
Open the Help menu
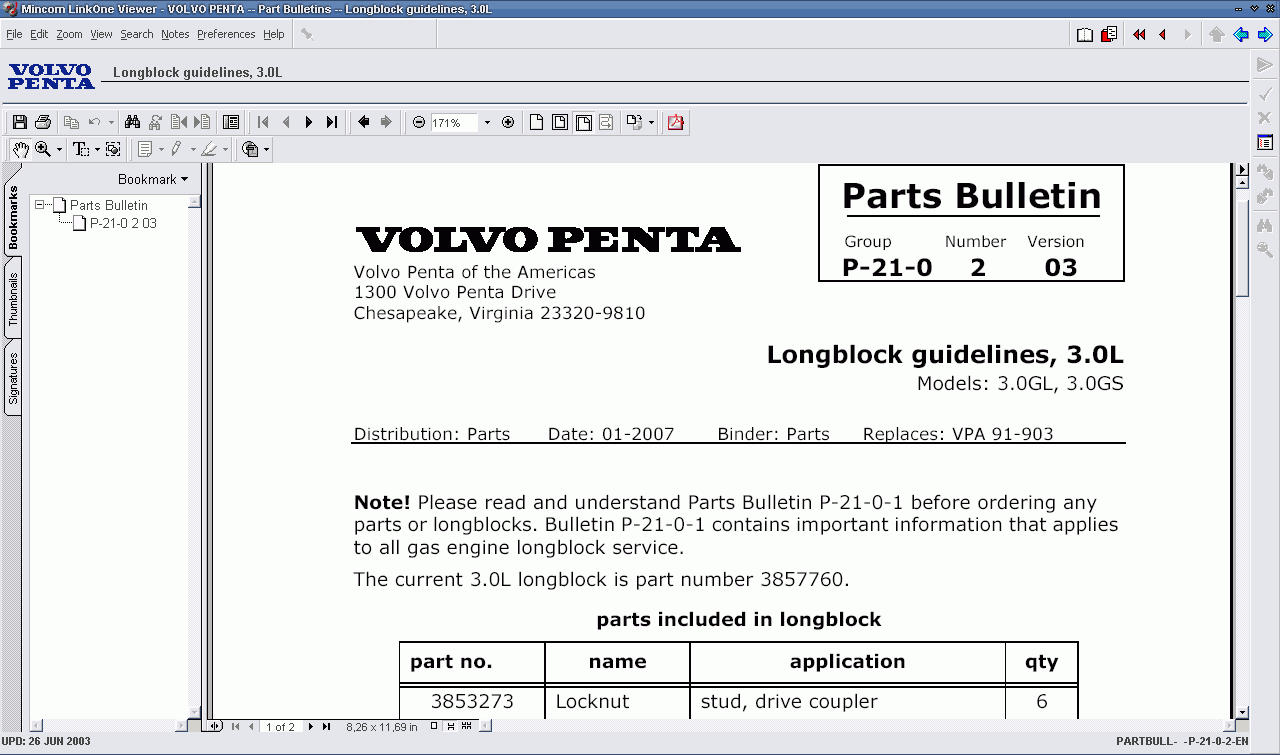coord(274,34)
